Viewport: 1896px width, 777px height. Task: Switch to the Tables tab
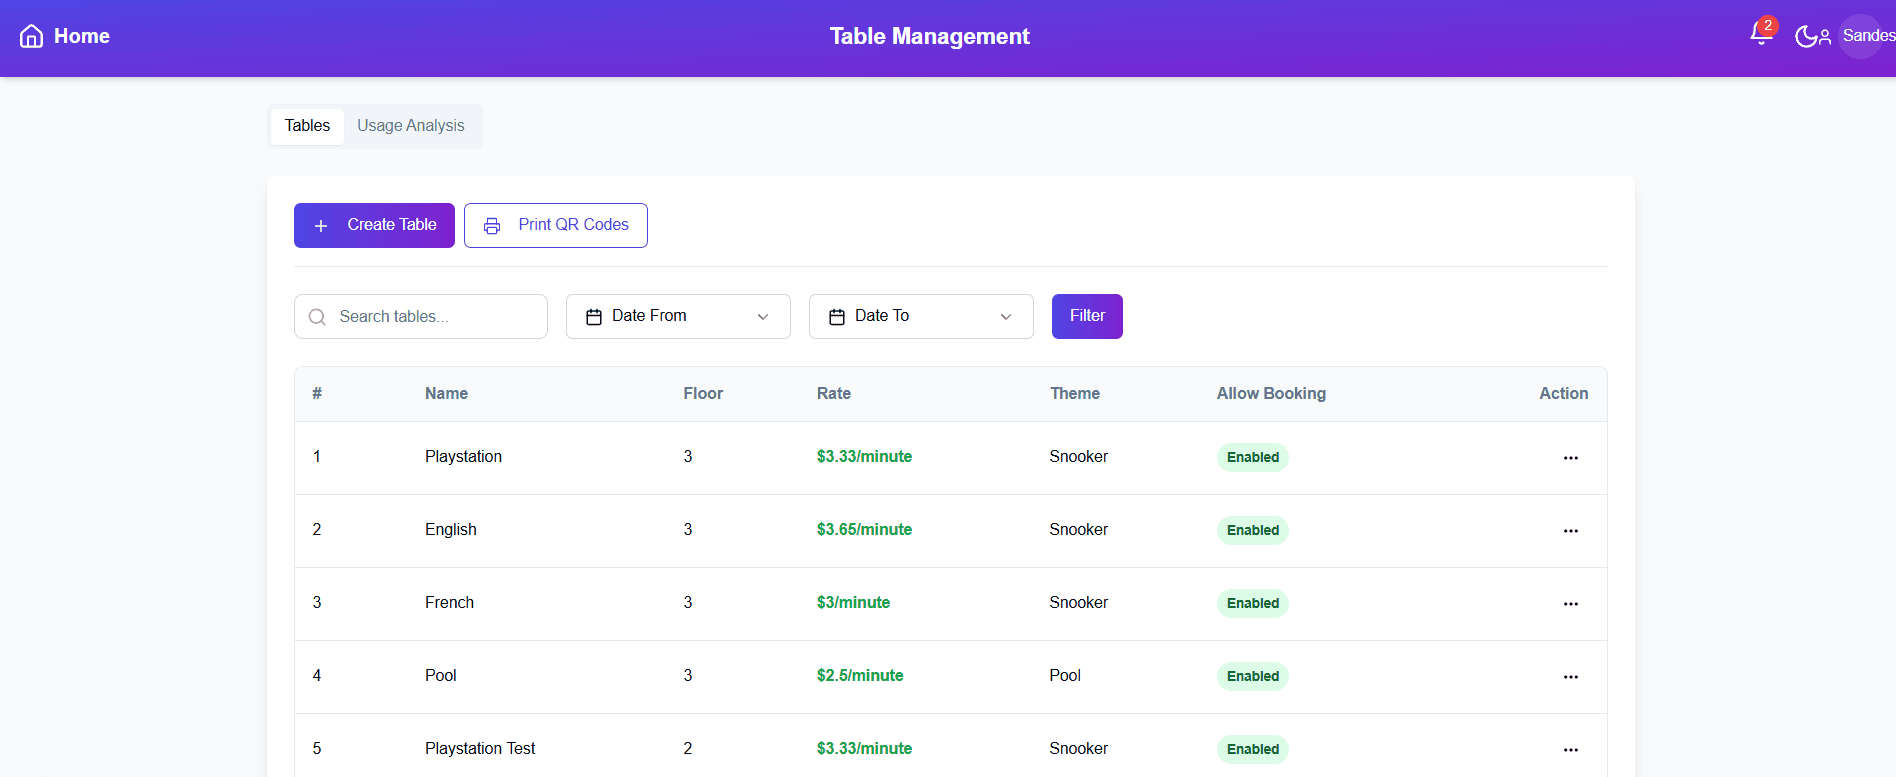point(307,126)
